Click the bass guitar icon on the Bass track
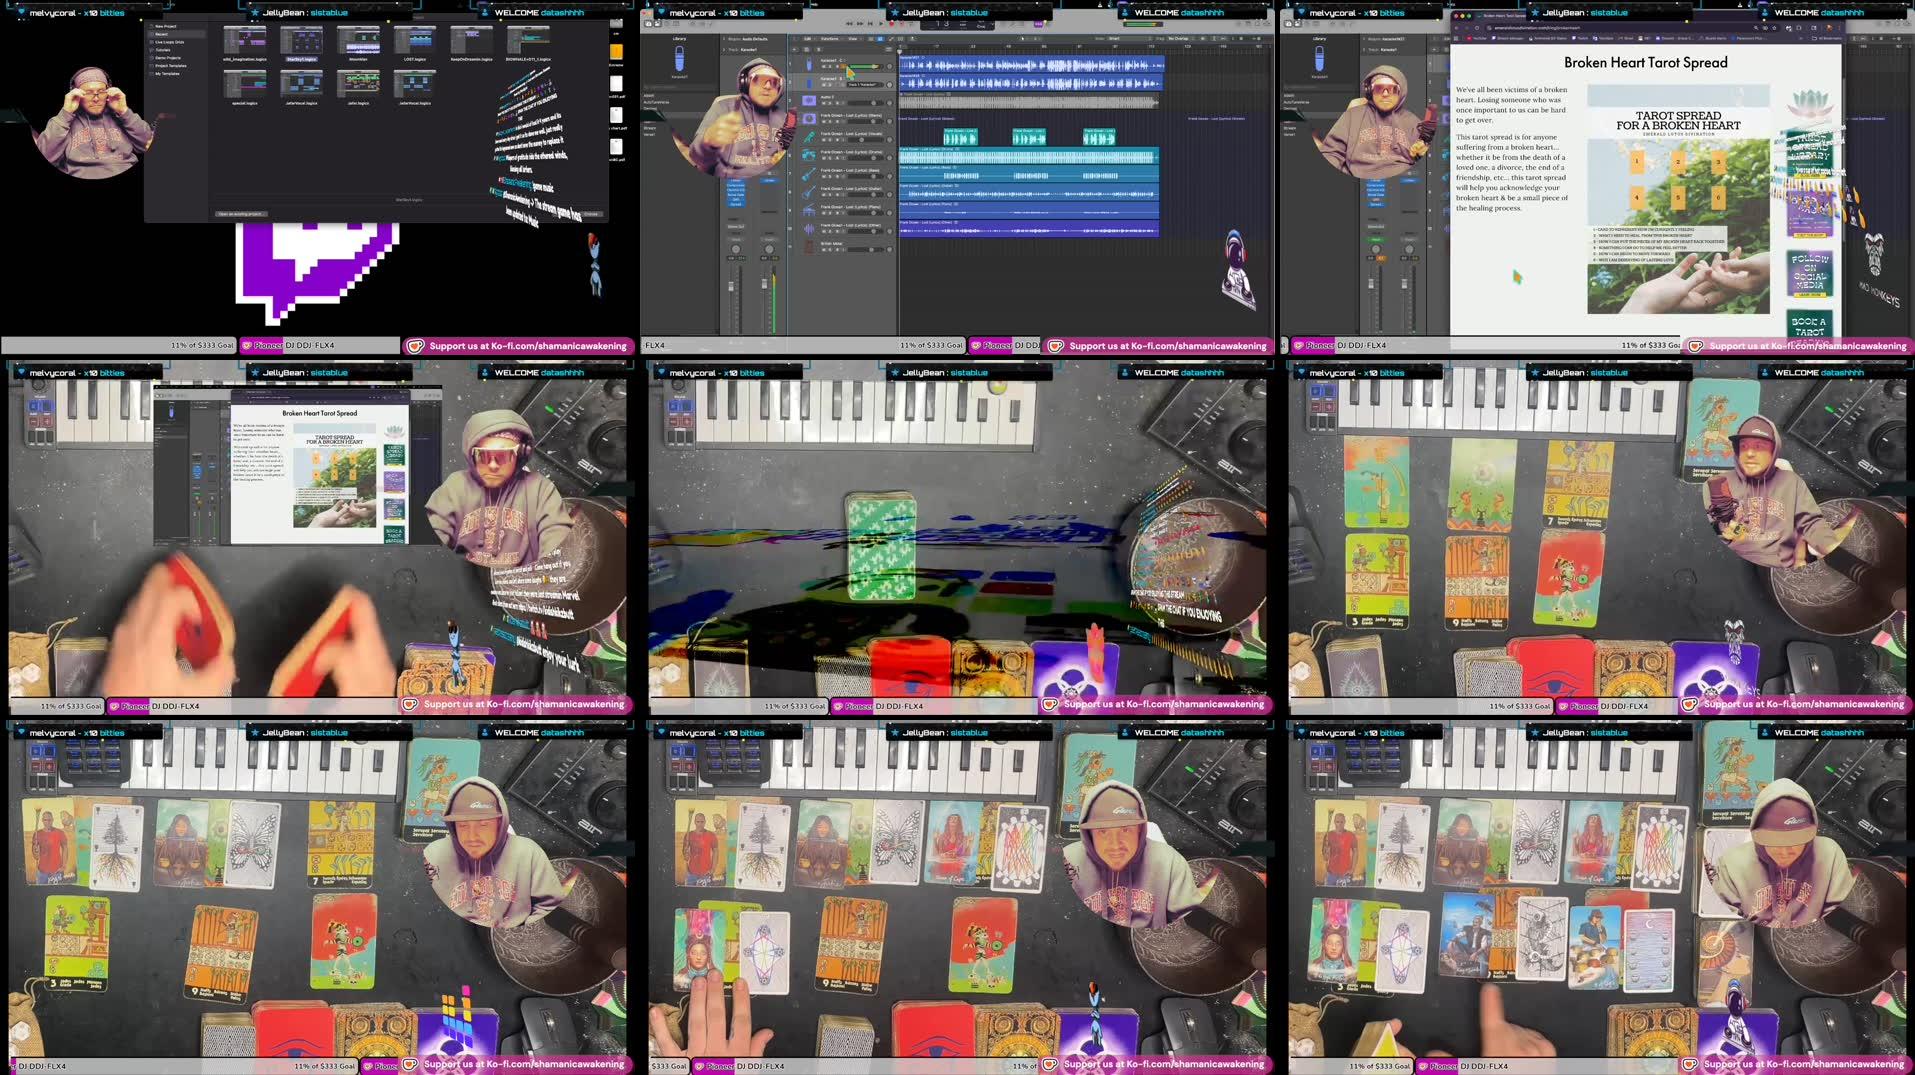Viewport: 1915px width, 1075px height. point(808,173)
